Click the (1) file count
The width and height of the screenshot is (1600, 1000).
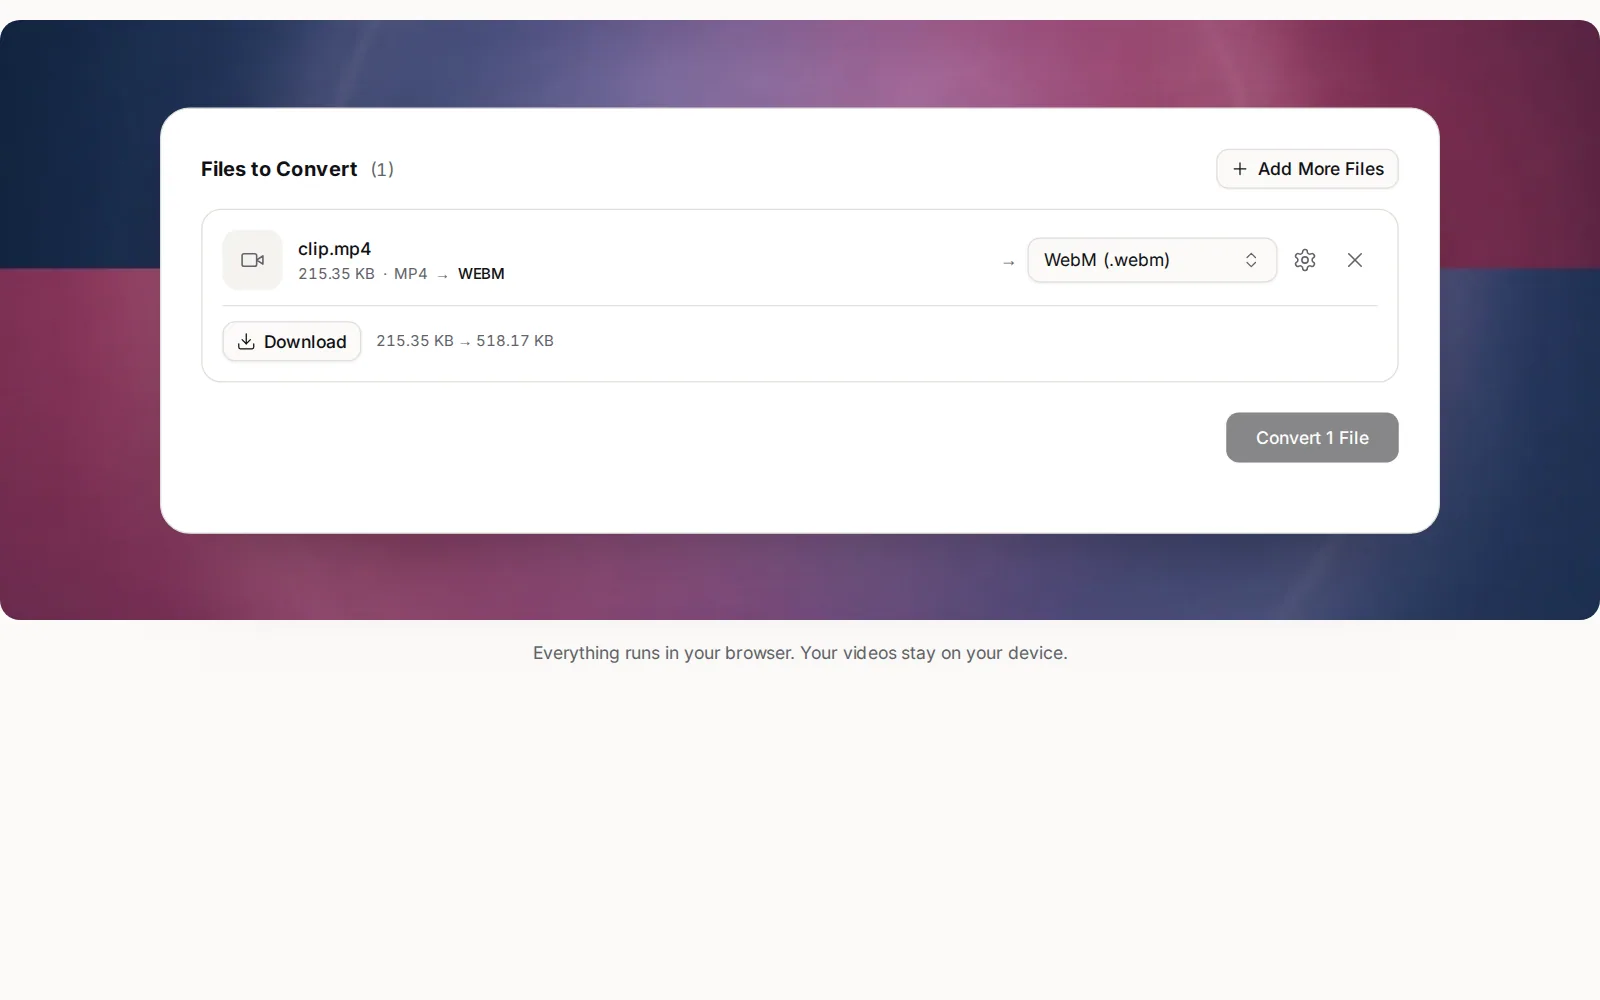[382, 169]
